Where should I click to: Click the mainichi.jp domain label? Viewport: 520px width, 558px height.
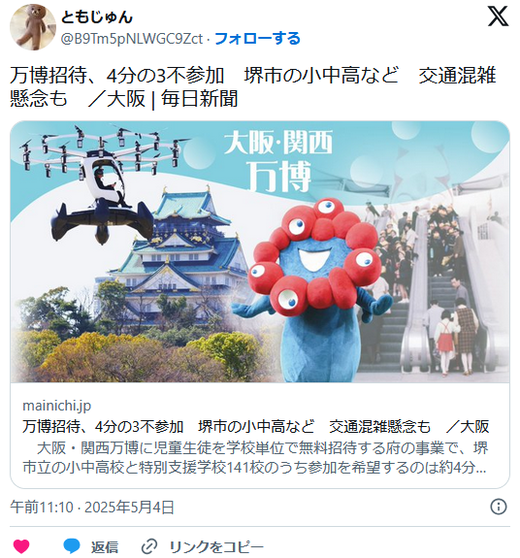click(x=57, y=405)
